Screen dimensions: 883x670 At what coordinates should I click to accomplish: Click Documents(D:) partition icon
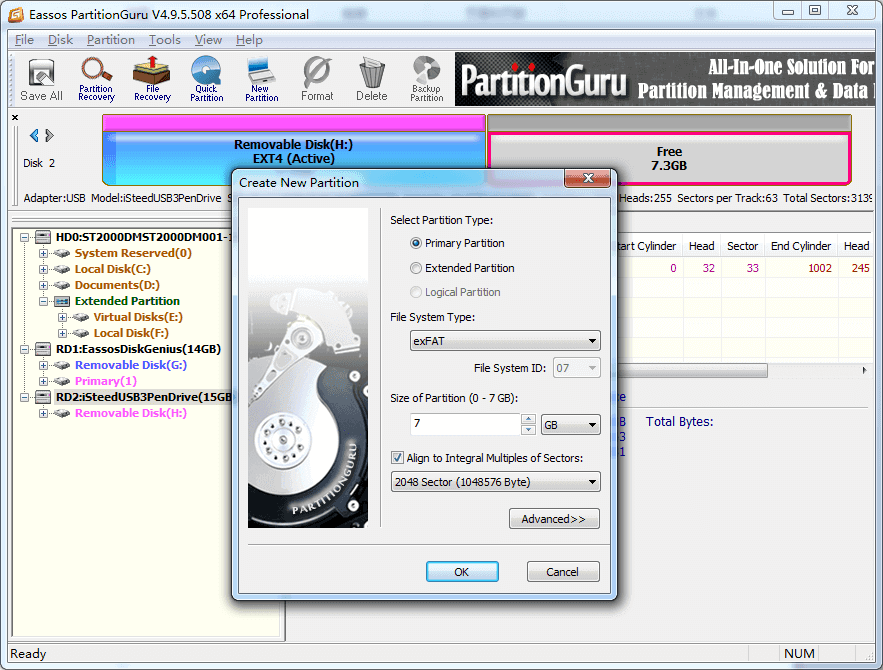point(62,285)
